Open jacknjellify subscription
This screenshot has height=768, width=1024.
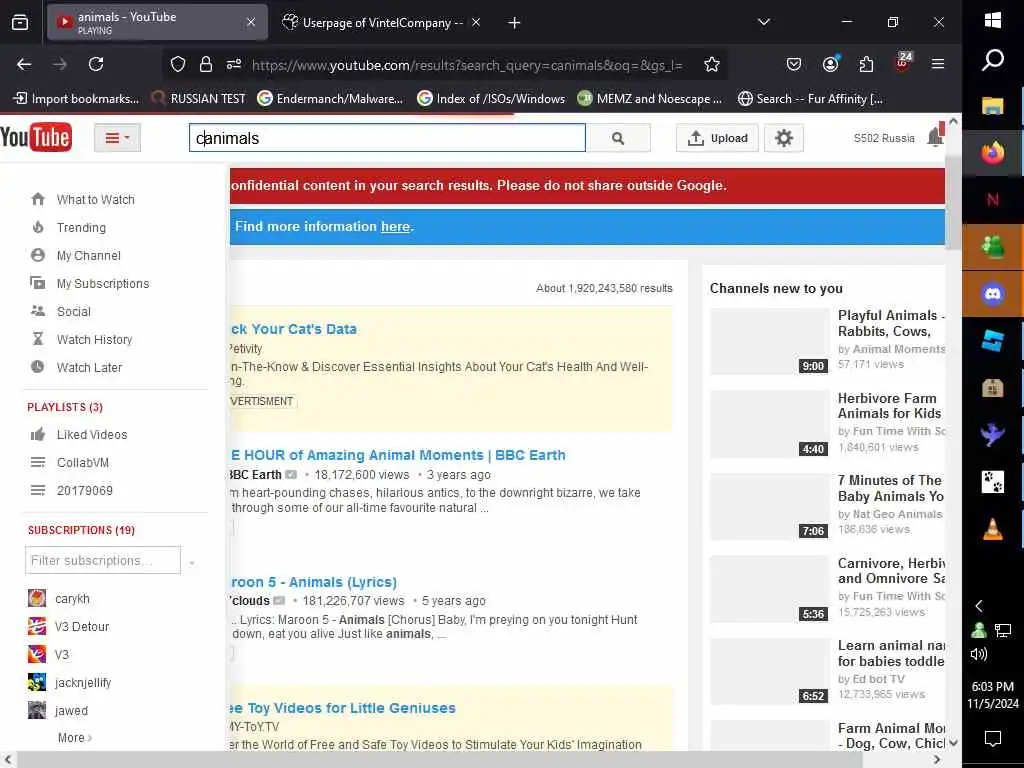click(x=83, y=682)
